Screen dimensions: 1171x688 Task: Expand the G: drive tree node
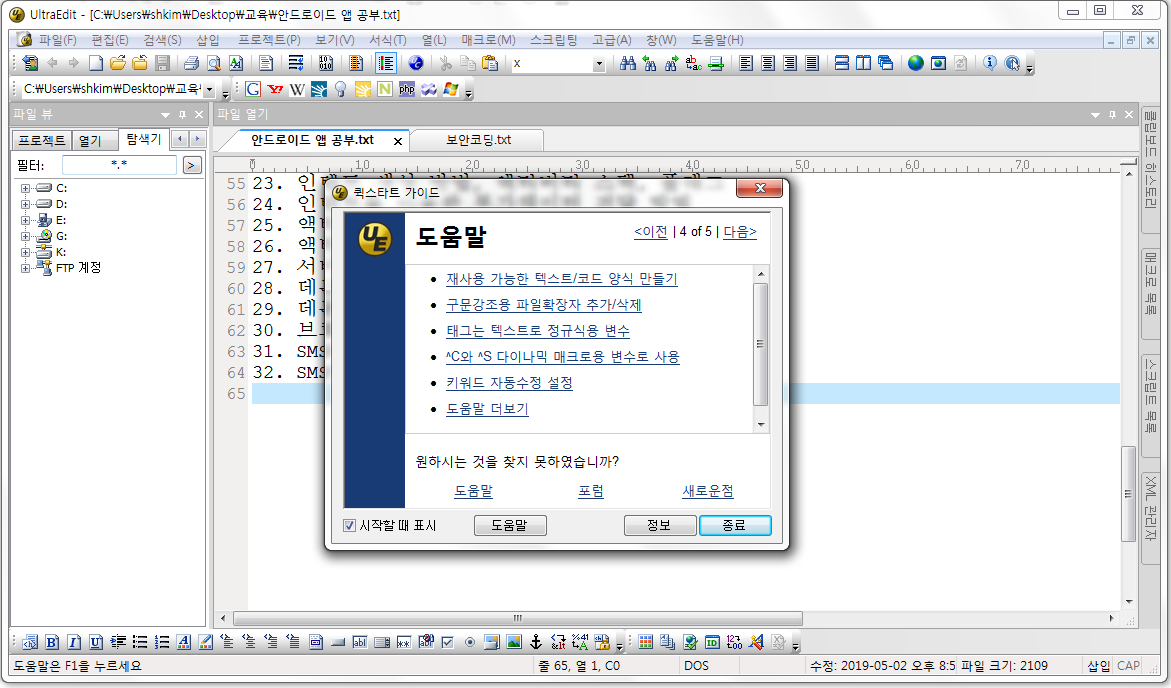pos(25,236)
